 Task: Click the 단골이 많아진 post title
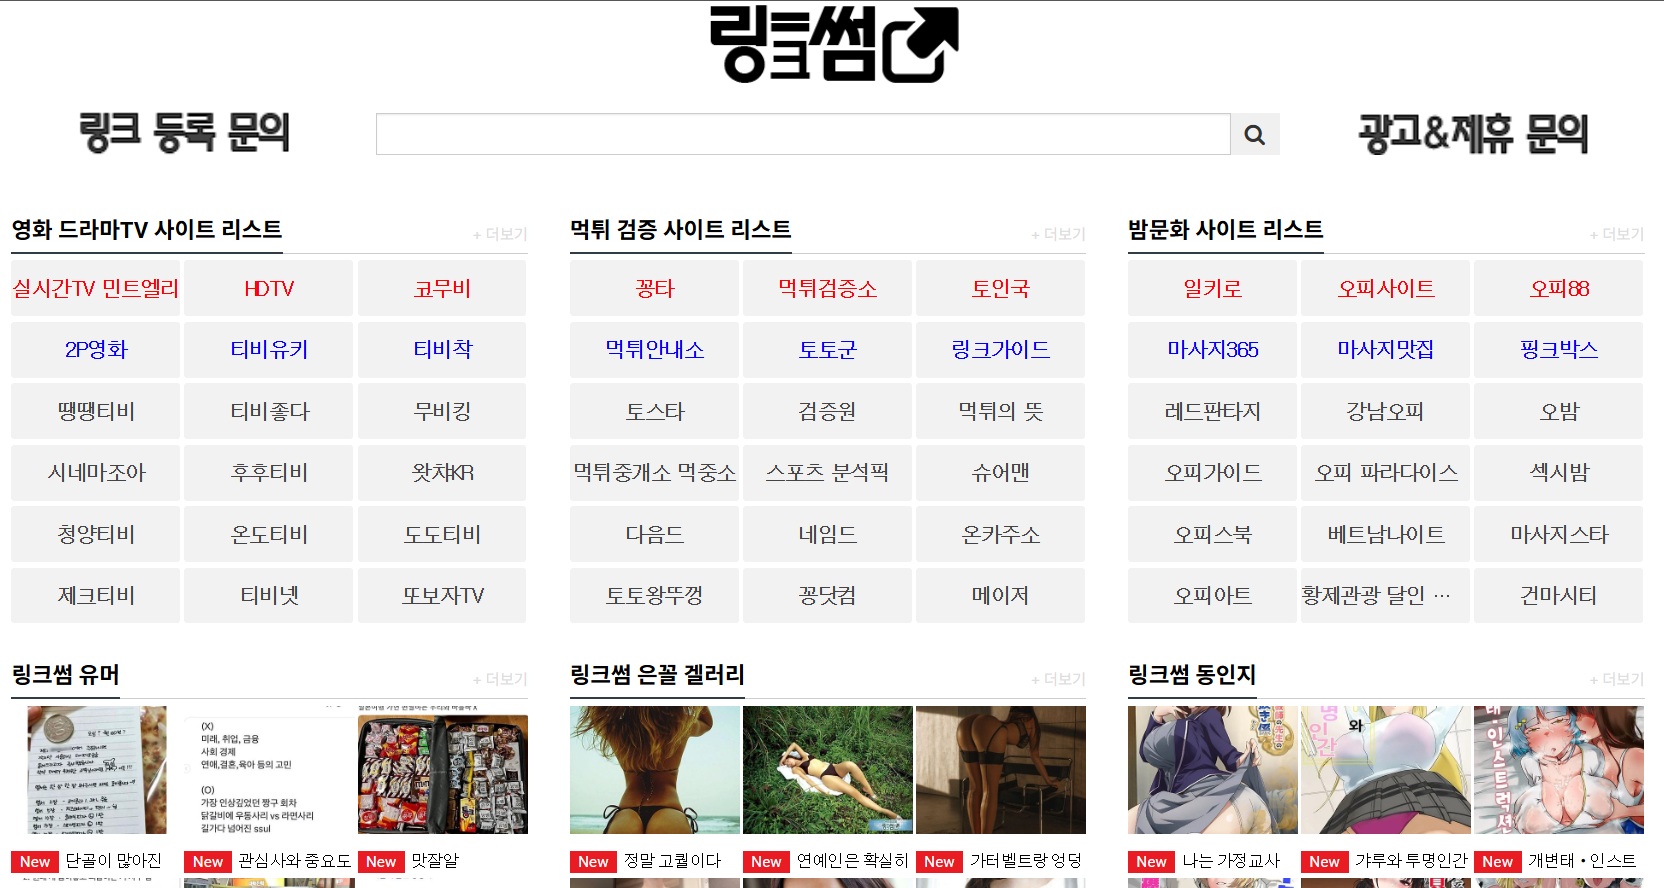[x=113, y=861]
